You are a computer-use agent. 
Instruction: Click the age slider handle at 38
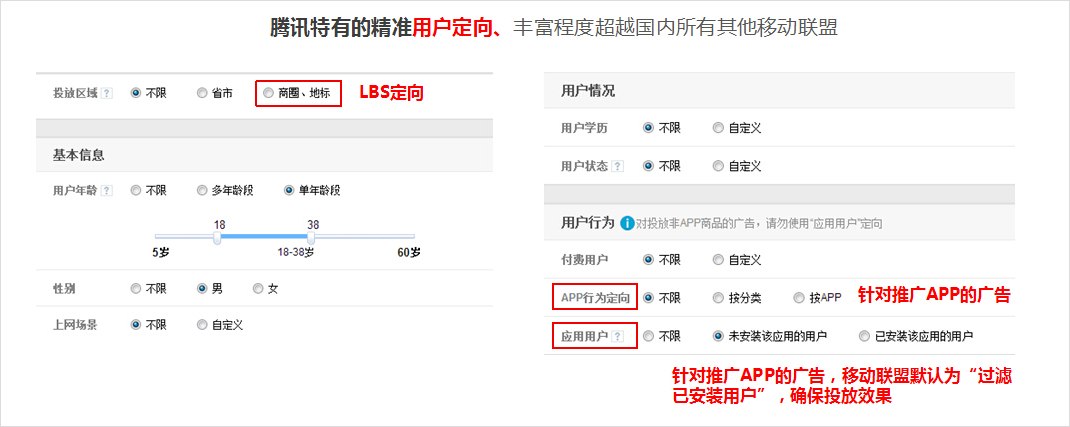point(311,237)
